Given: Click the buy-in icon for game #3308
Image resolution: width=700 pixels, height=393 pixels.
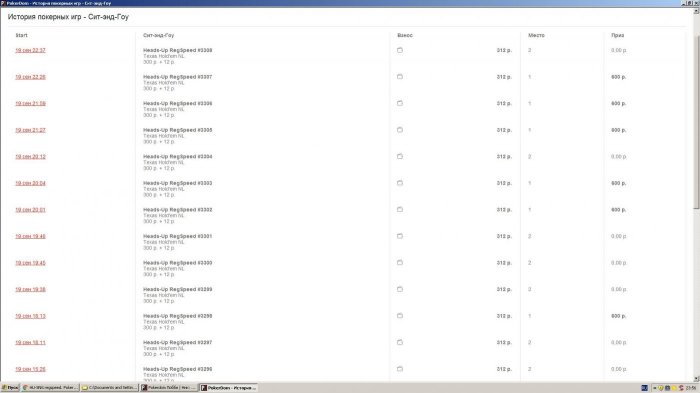Looking at the screenshot, I should click(x=400, y=50).
